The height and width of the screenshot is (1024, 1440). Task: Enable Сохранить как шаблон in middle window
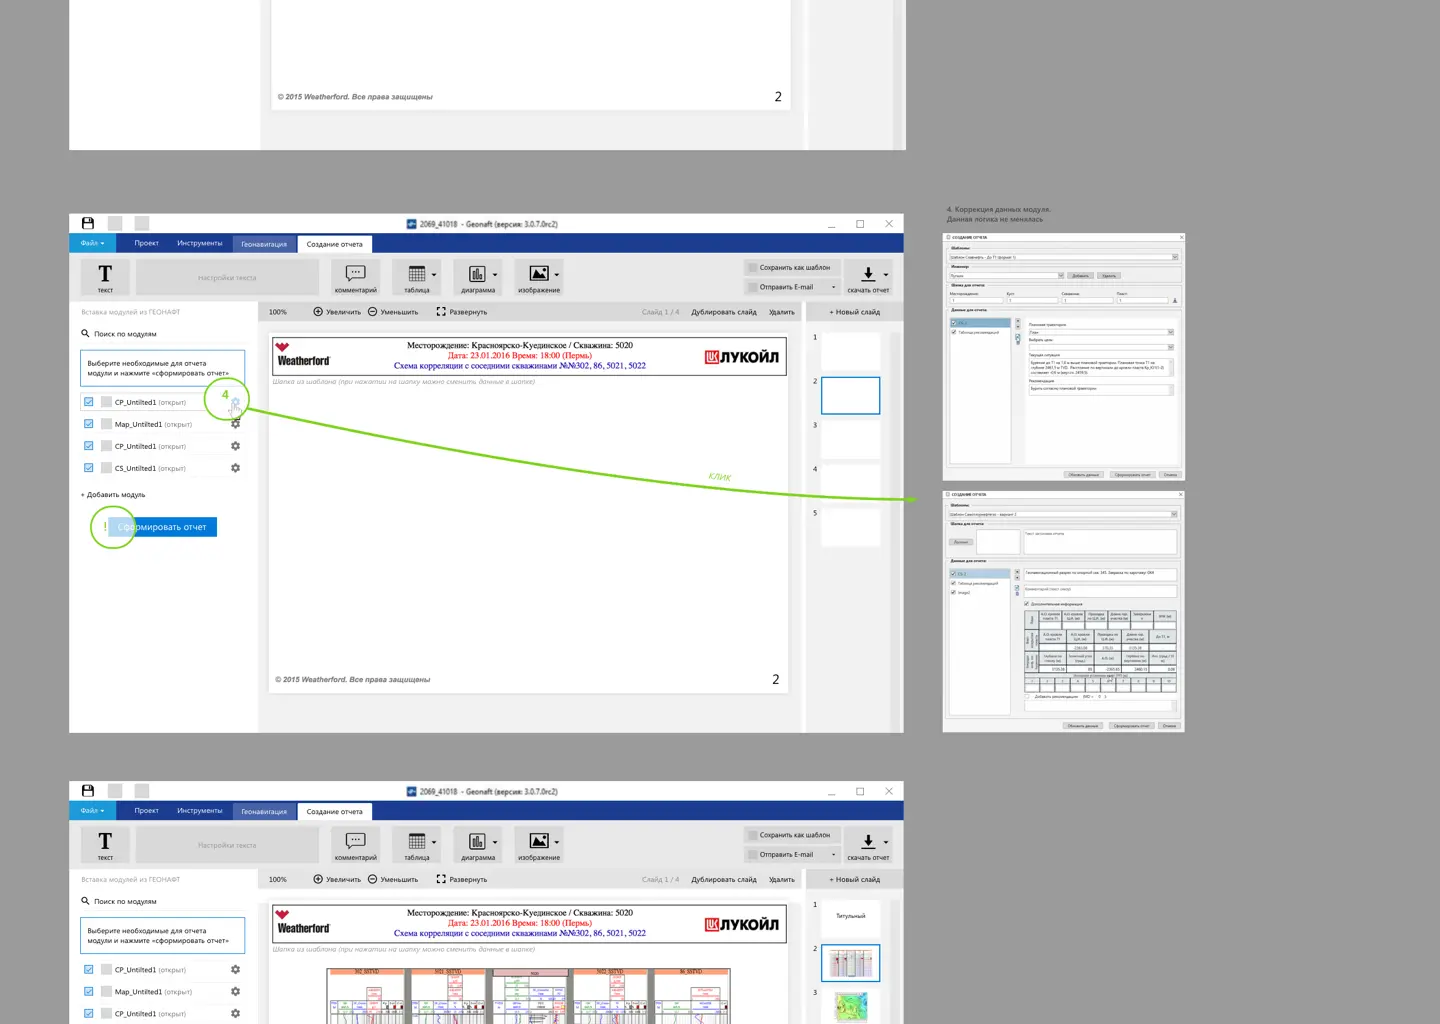tap(753, 268)
